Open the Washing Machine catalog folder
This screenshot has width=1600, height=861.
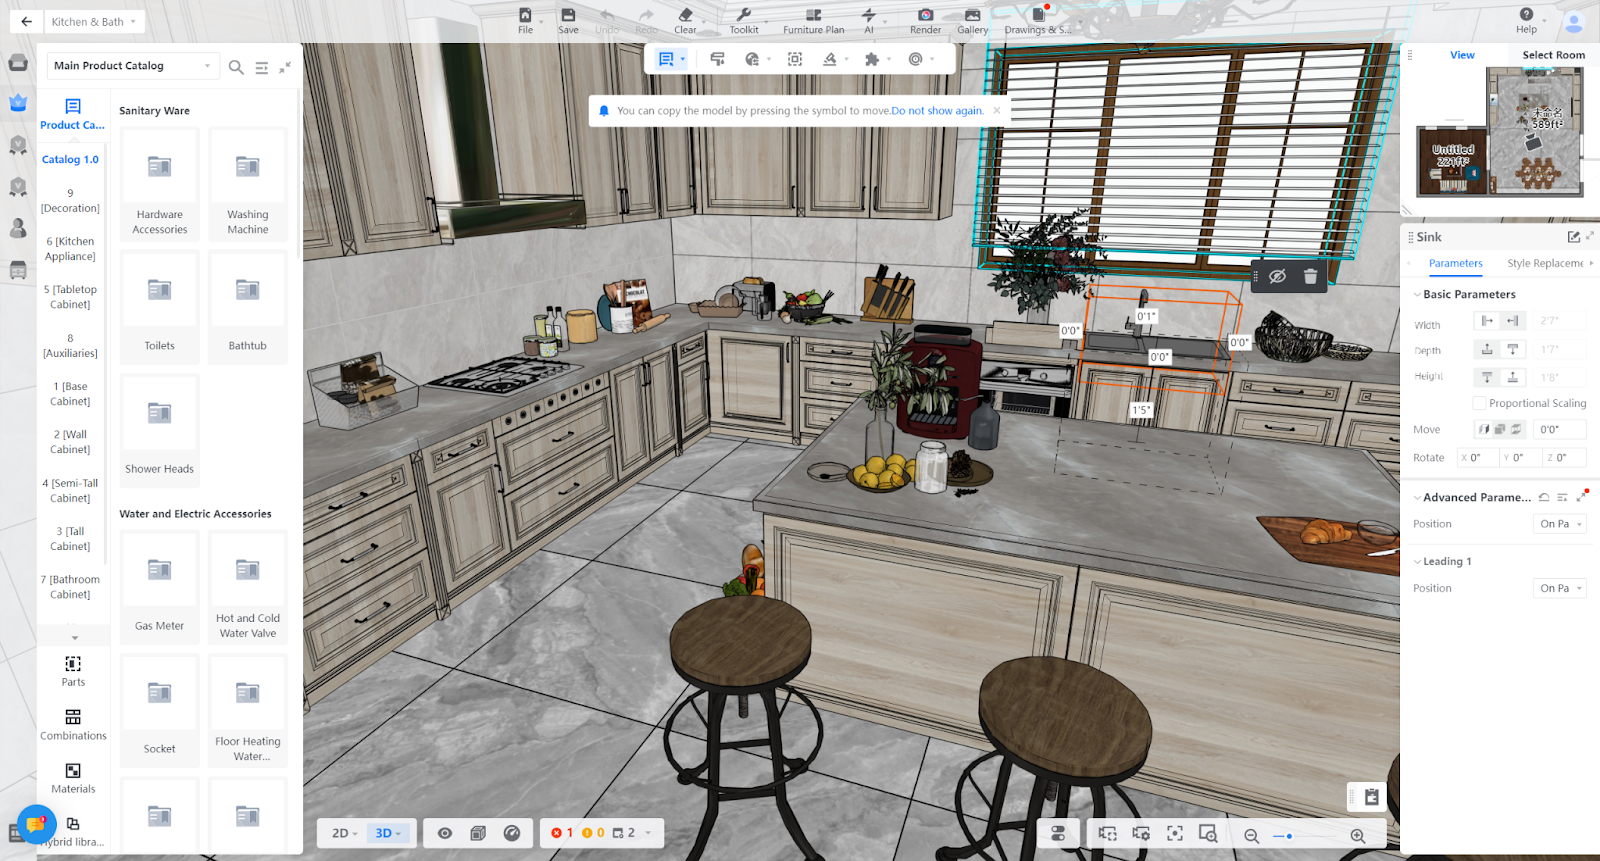pyautogui.click(x=248, y=184)
